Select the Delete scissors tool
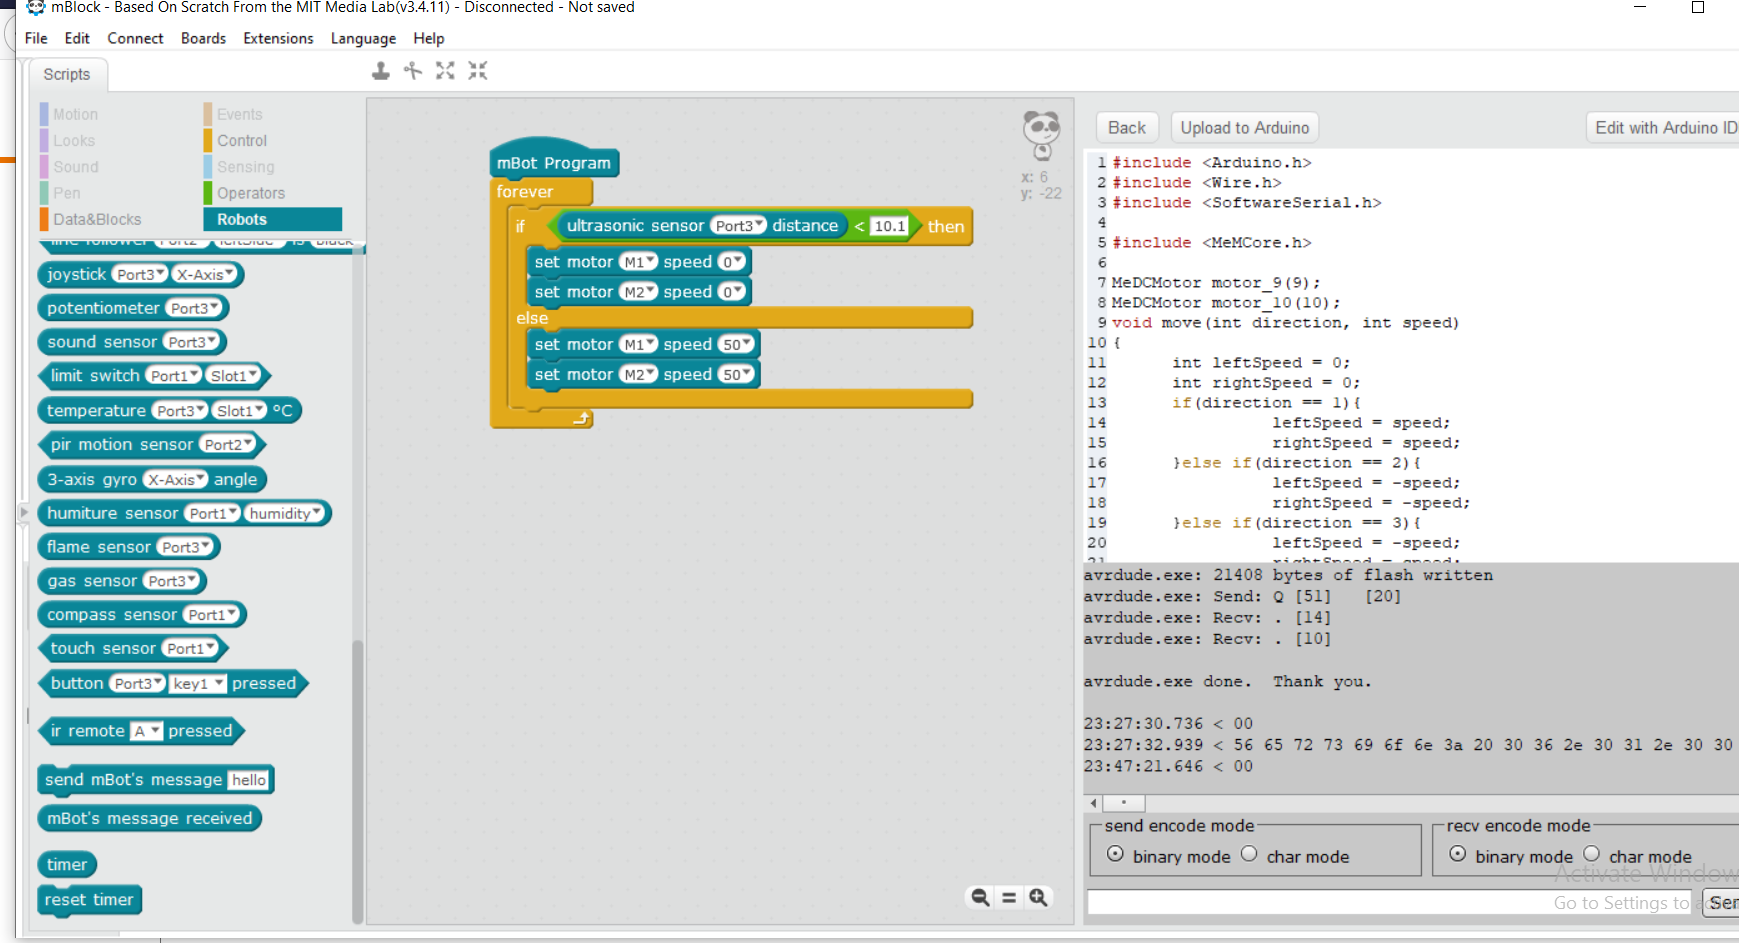Image resolution: width=1739 pixels, height=943 pixels. click(x=413, y=71)
